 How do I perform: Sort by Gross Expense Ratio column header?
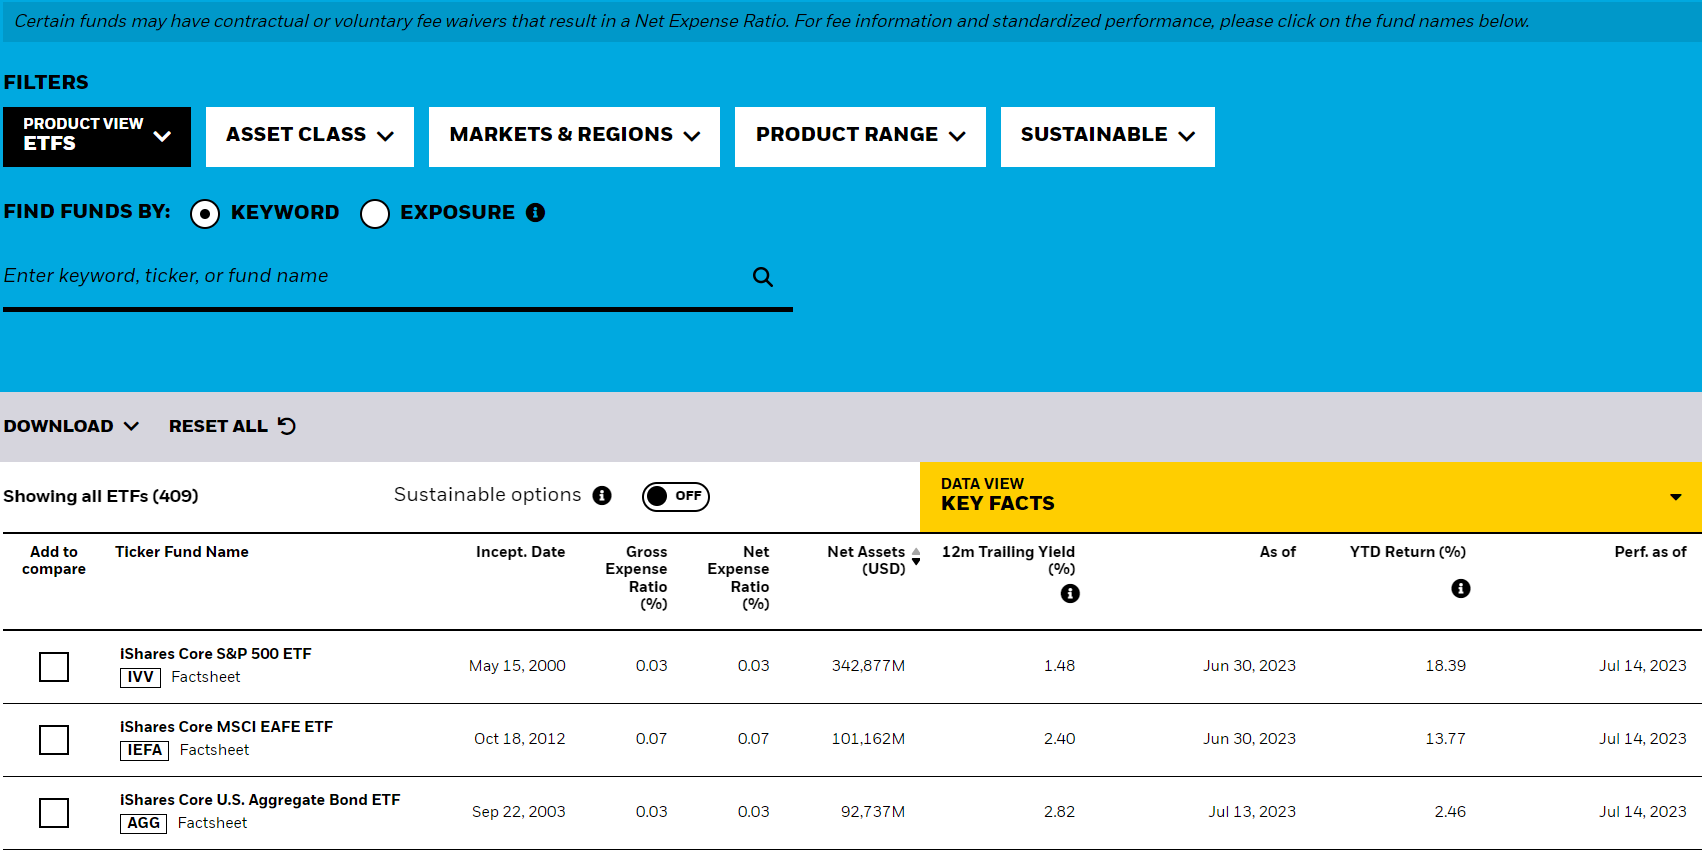[x=637, y=578]
